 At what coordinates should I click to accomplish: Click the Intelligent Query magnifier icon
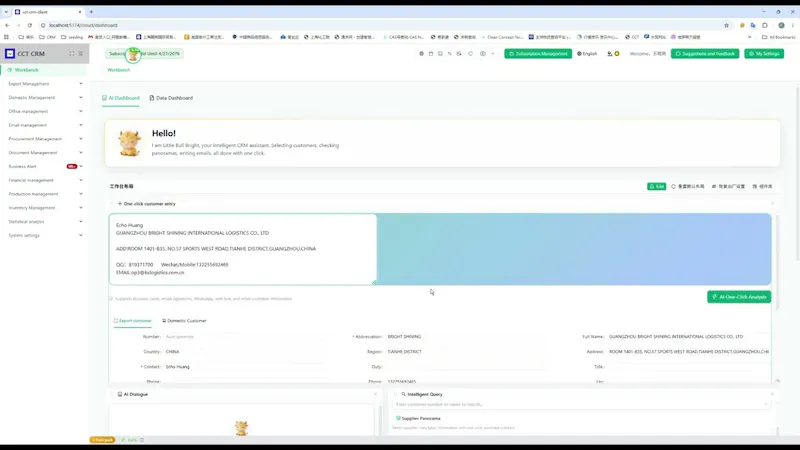403,394
